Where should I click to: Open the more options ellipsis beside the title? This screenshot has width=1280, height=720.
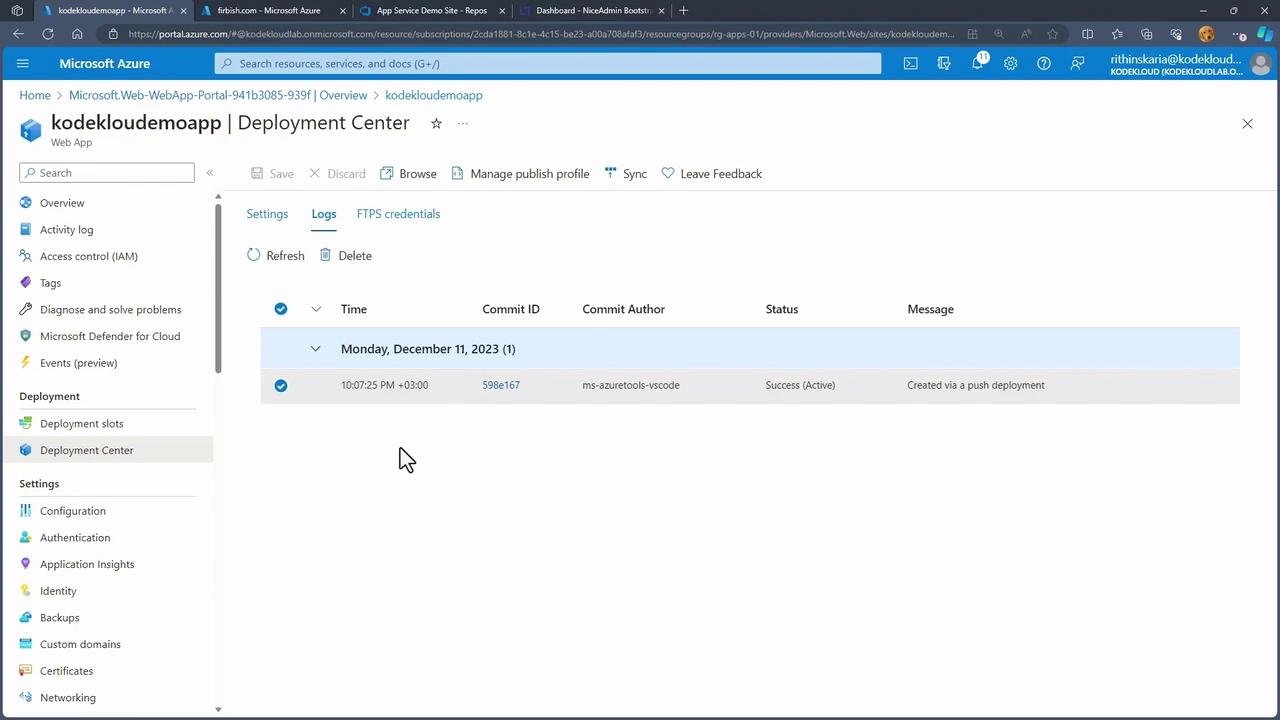tap(463, 123)
